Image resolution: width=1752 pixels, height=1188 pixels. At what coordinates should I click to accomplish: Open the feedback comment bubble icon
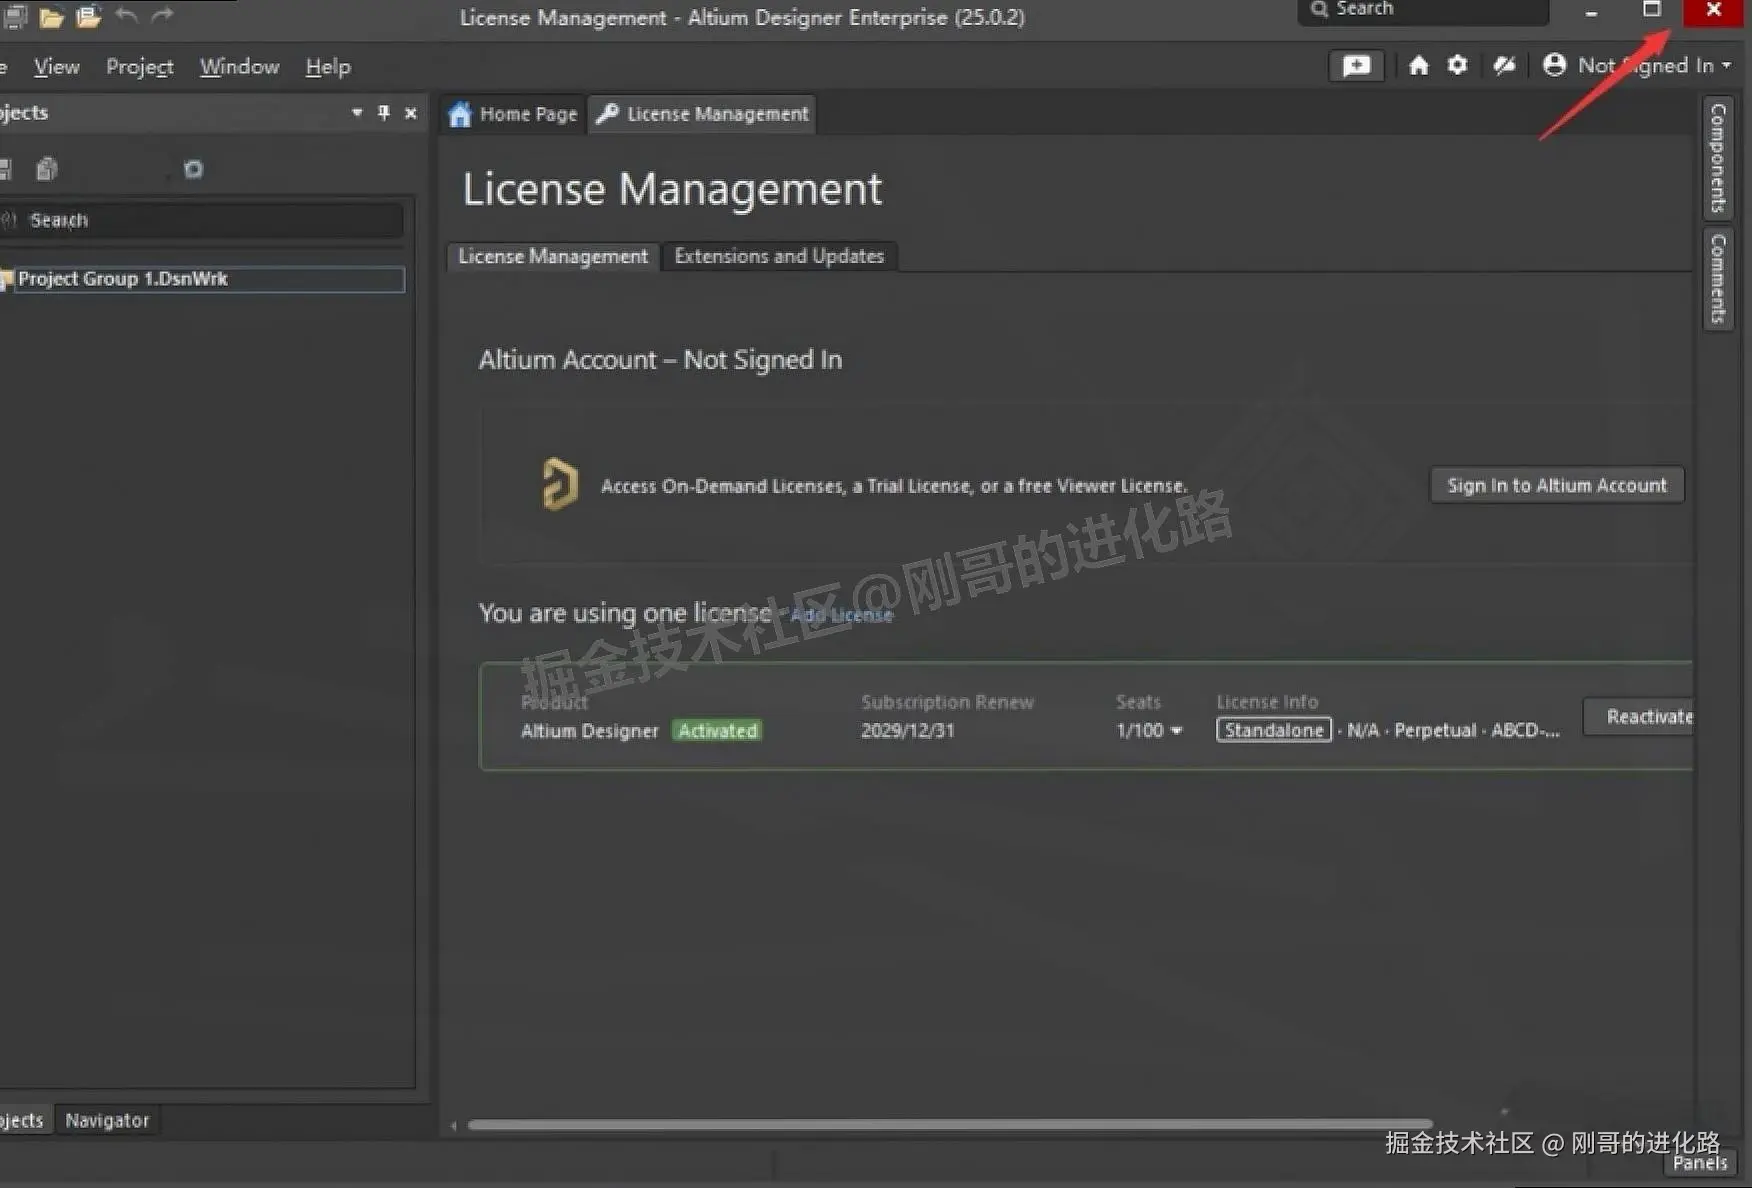1356,66
